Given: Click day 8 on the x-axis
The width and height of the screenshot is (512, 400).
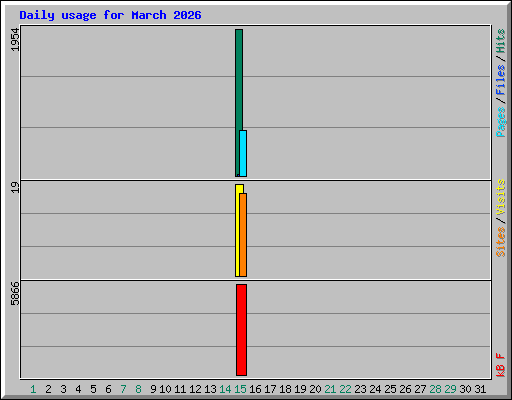Looking at the screenshot, I should coord(138,389).
